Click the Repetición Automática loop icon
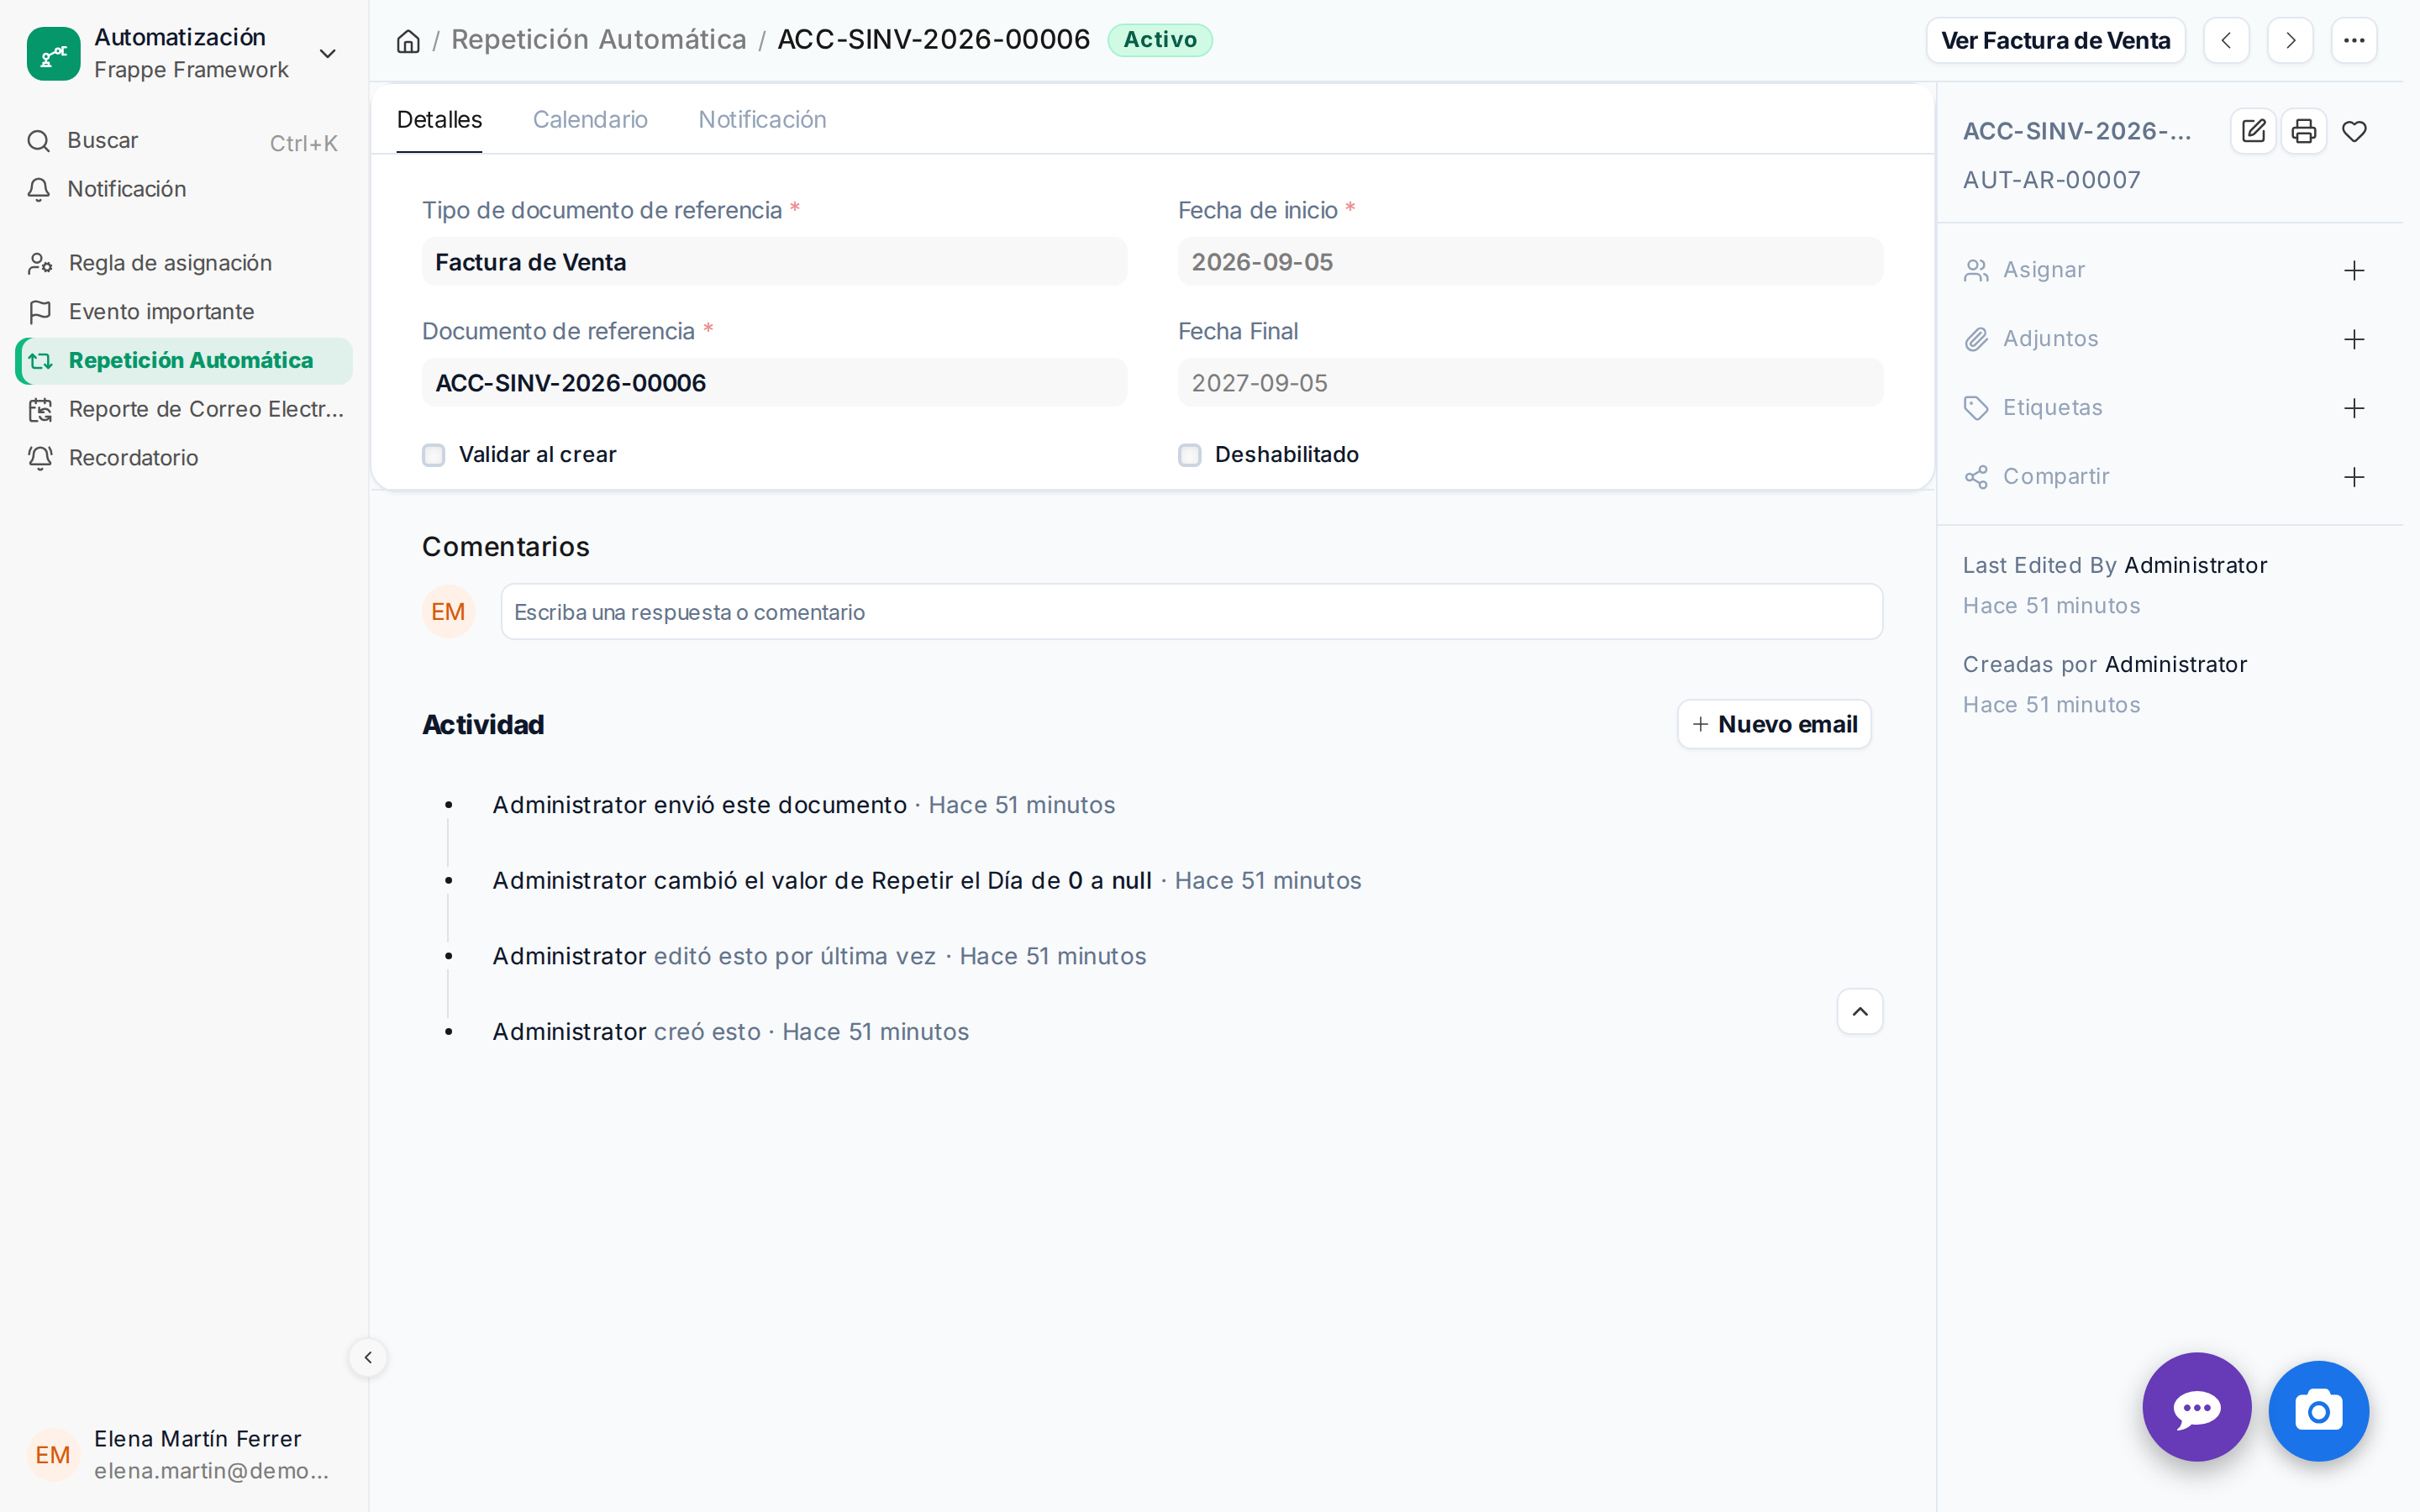 (40, 361)
